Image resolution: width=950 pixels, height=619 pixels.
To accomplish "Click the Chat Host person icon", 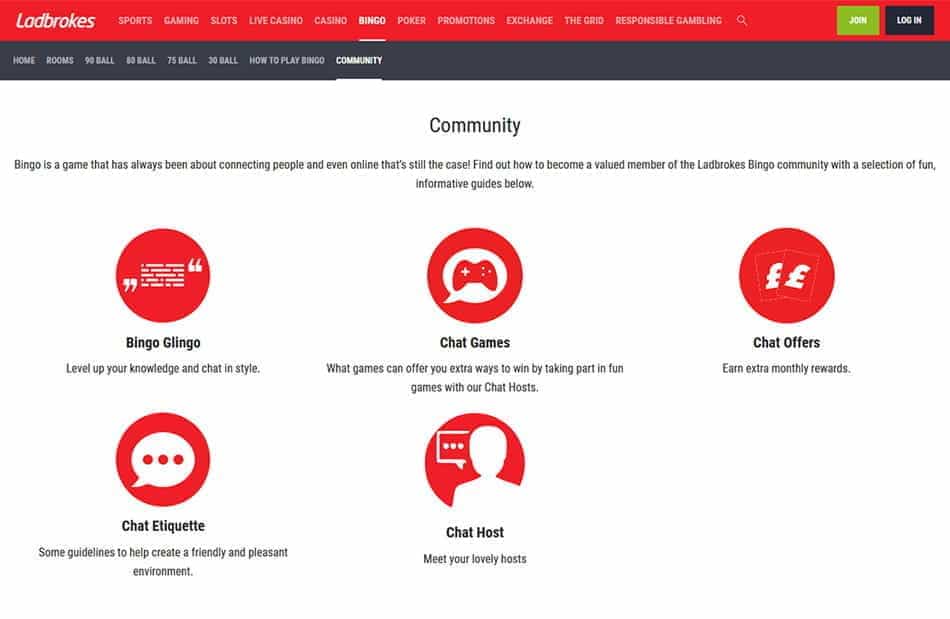I will (x=475, y=462).
